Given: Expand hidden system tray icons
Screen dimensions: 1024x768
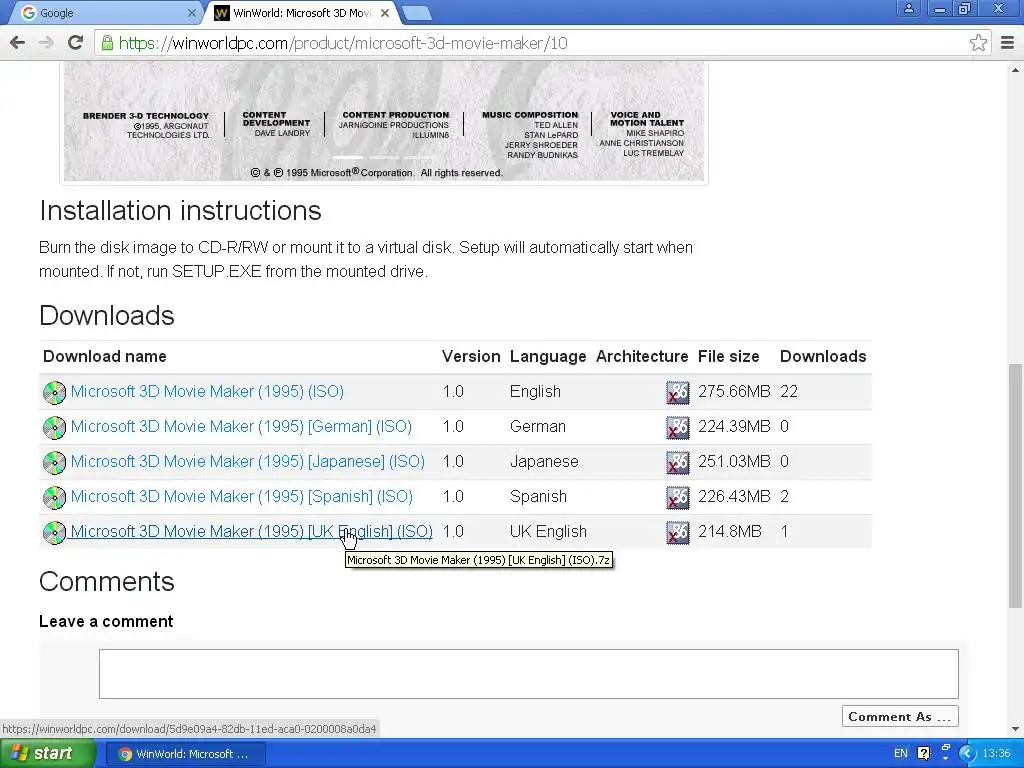Looking at the screenshot, I should [968, 754].
